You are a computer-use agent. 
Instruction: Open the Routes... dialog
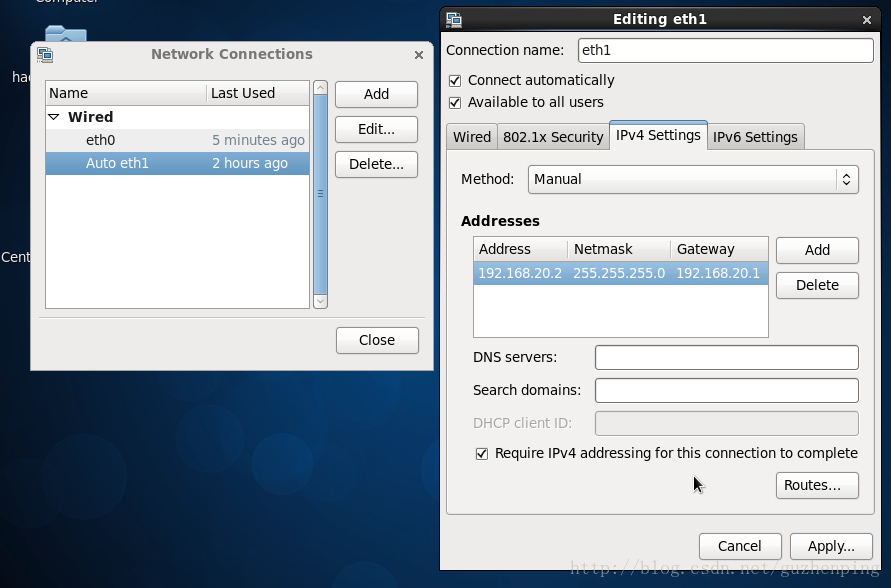click(x=817, y=485)
